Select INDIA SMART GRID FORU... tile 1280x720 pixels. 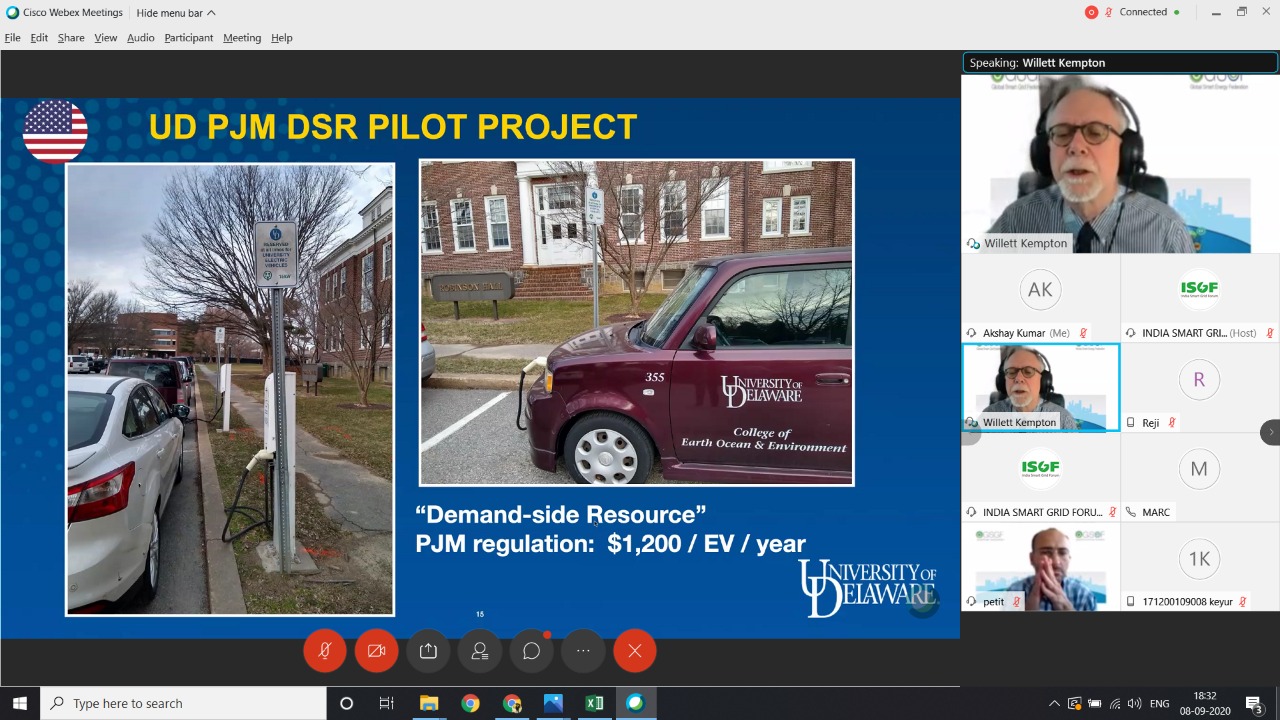1040,477
